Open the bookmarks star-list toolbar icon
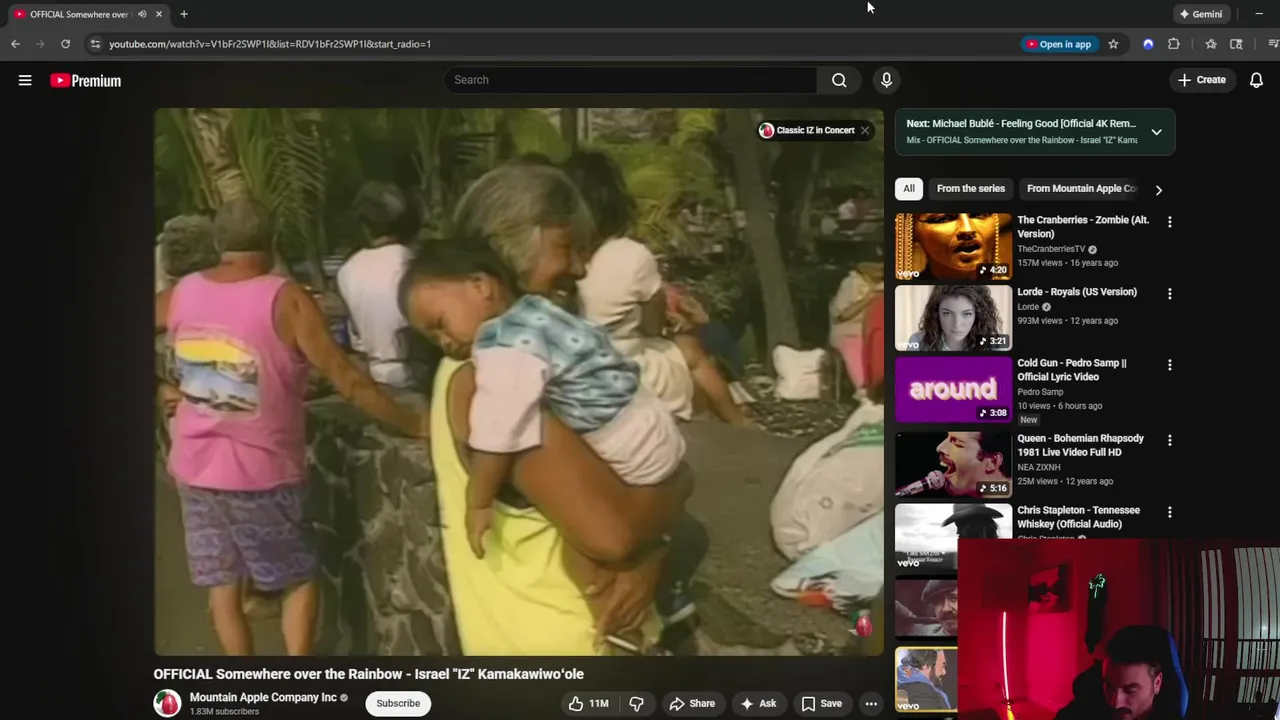Screen dimensions: 1280x720 [1211, 44]
